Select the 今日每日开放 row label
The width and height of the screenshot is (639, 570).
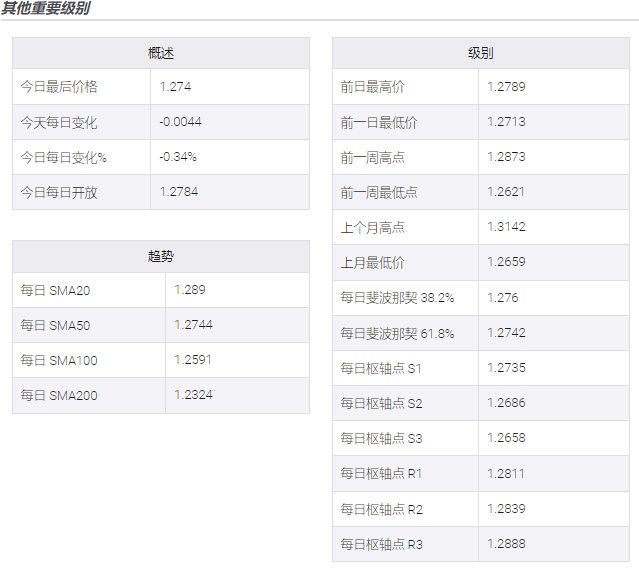coord(59,192)
